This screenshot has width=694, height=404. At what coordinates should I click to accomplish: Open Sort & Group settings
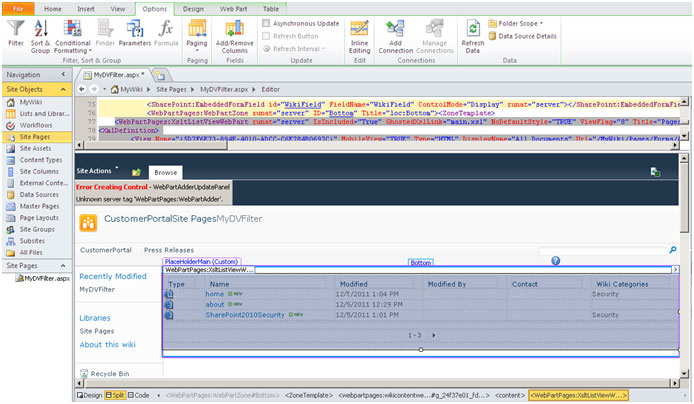[40, 37]
